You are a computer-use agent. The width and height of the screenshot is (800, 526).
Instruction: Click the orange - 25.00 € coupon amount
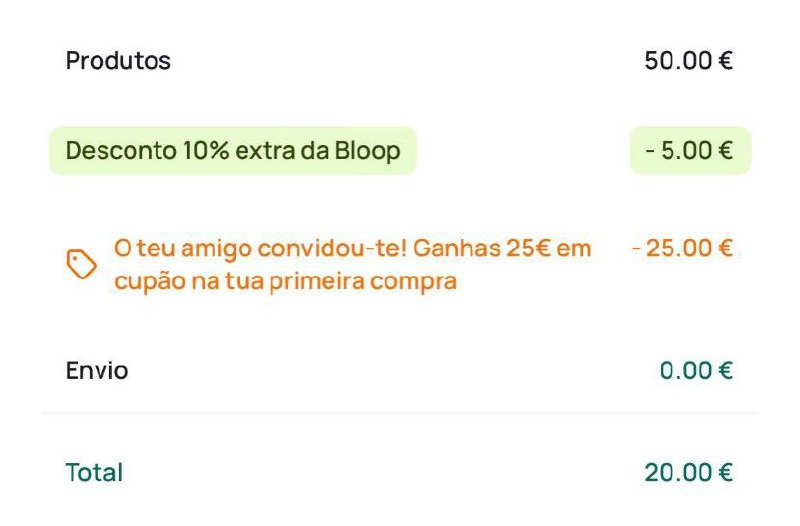[683, 248]
